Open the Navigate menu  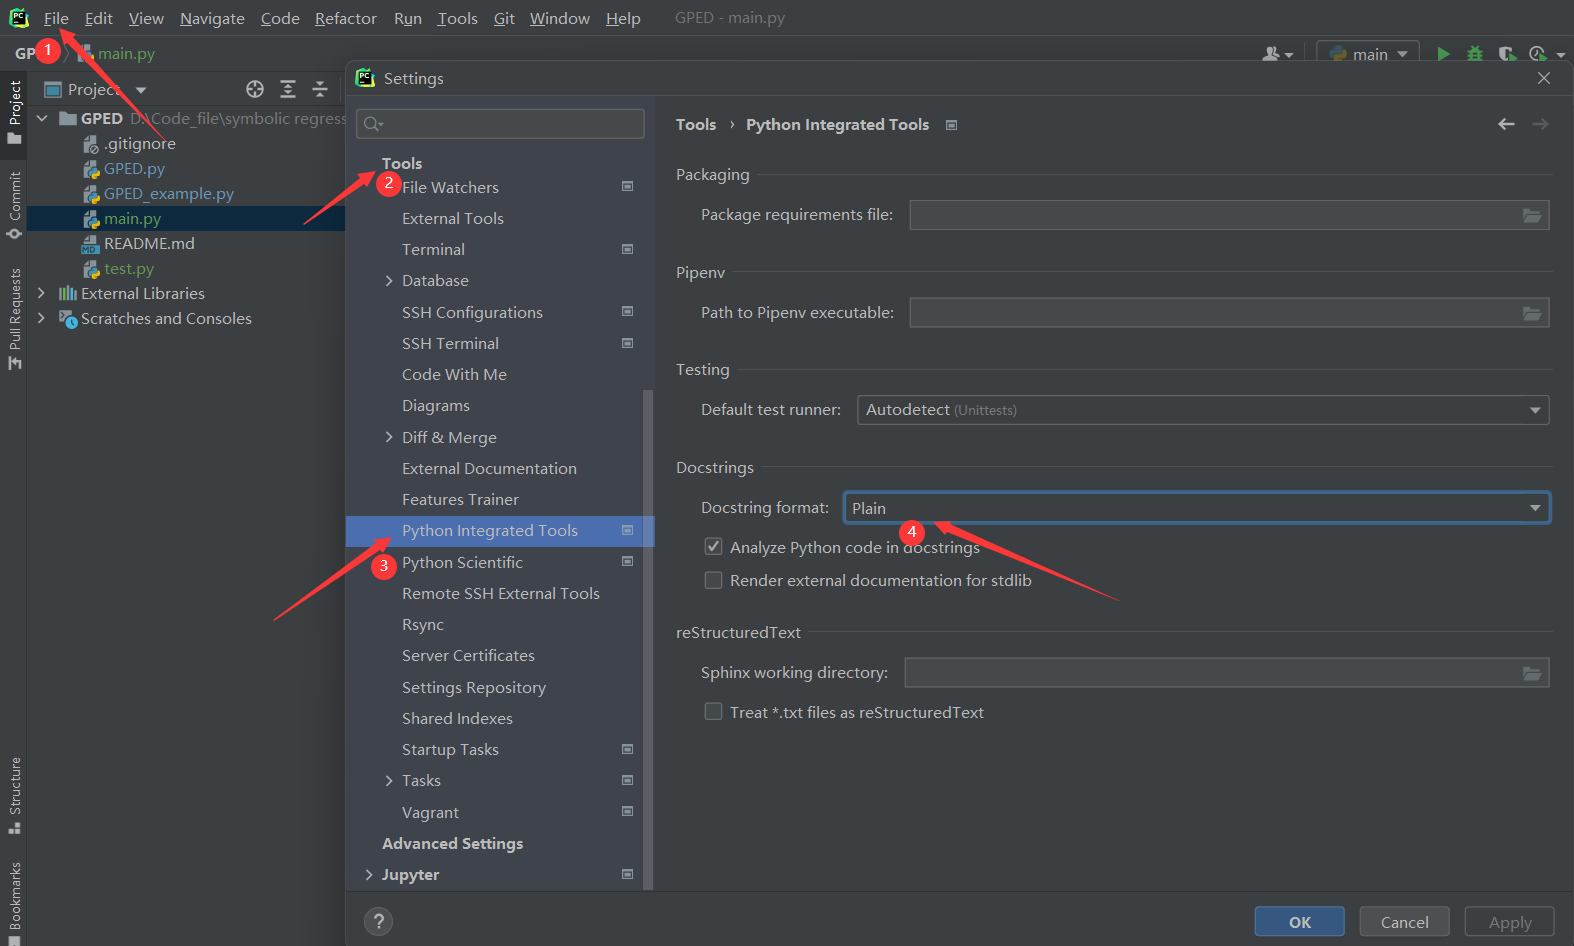tap(212, 19)
